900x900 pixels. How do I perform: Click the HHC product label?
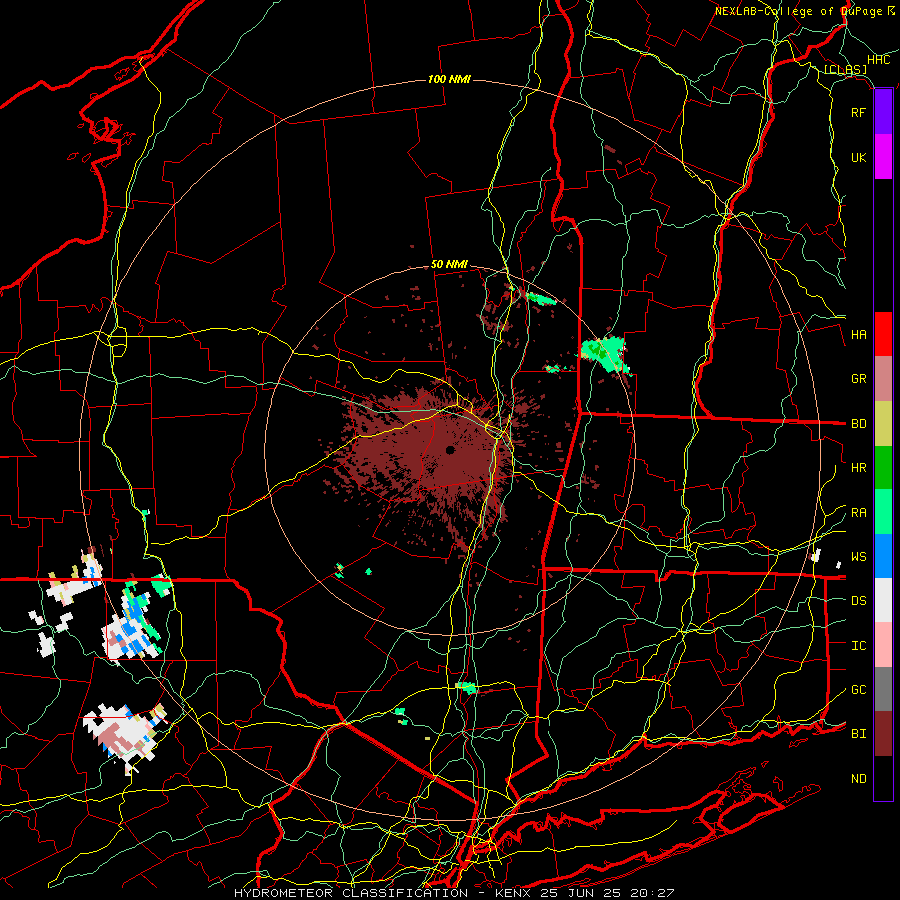[x=878, y=60]
